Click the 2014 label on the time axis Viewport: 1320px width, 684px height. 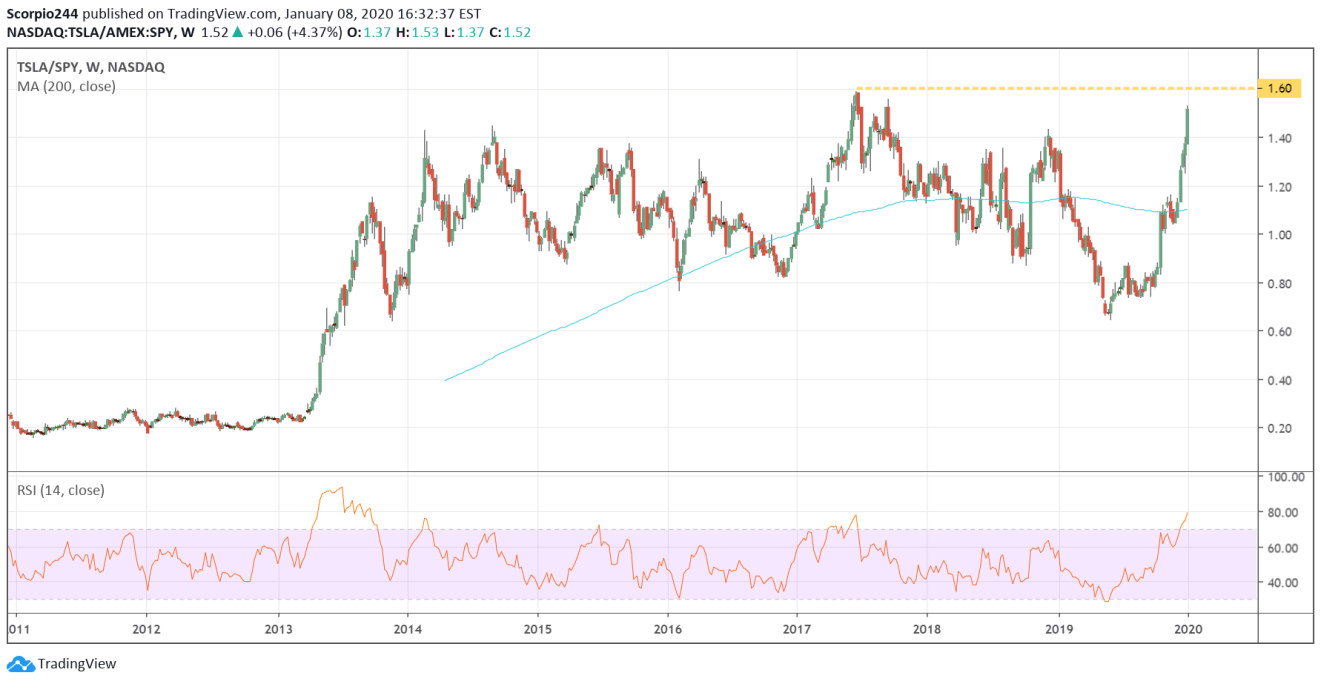(x=407, y=630)
